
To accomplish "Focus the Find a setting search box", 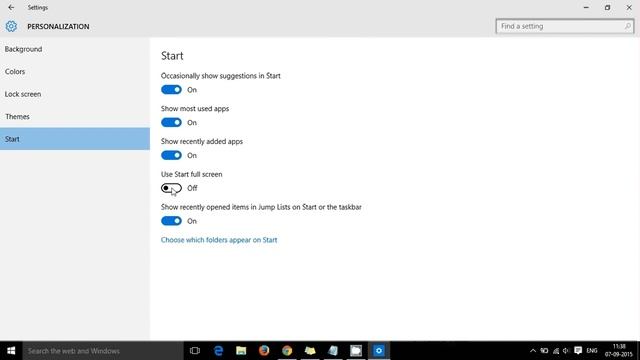I will [x=565, y=26].
